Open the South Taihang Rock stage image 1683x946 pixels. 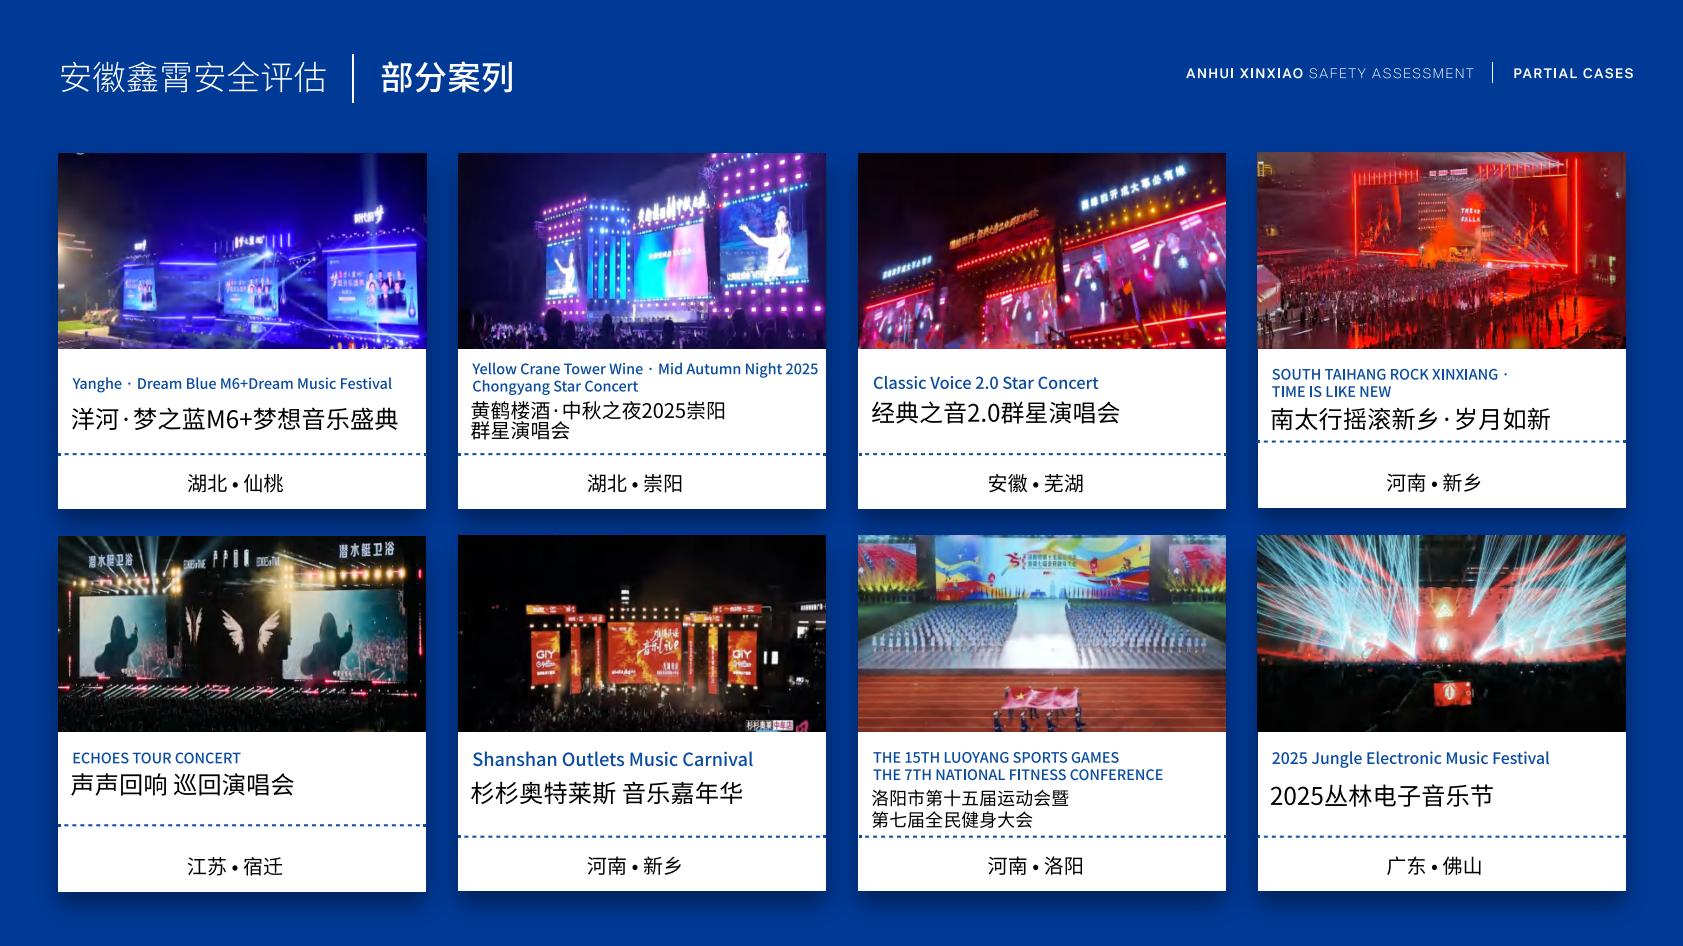[1441, 251]
